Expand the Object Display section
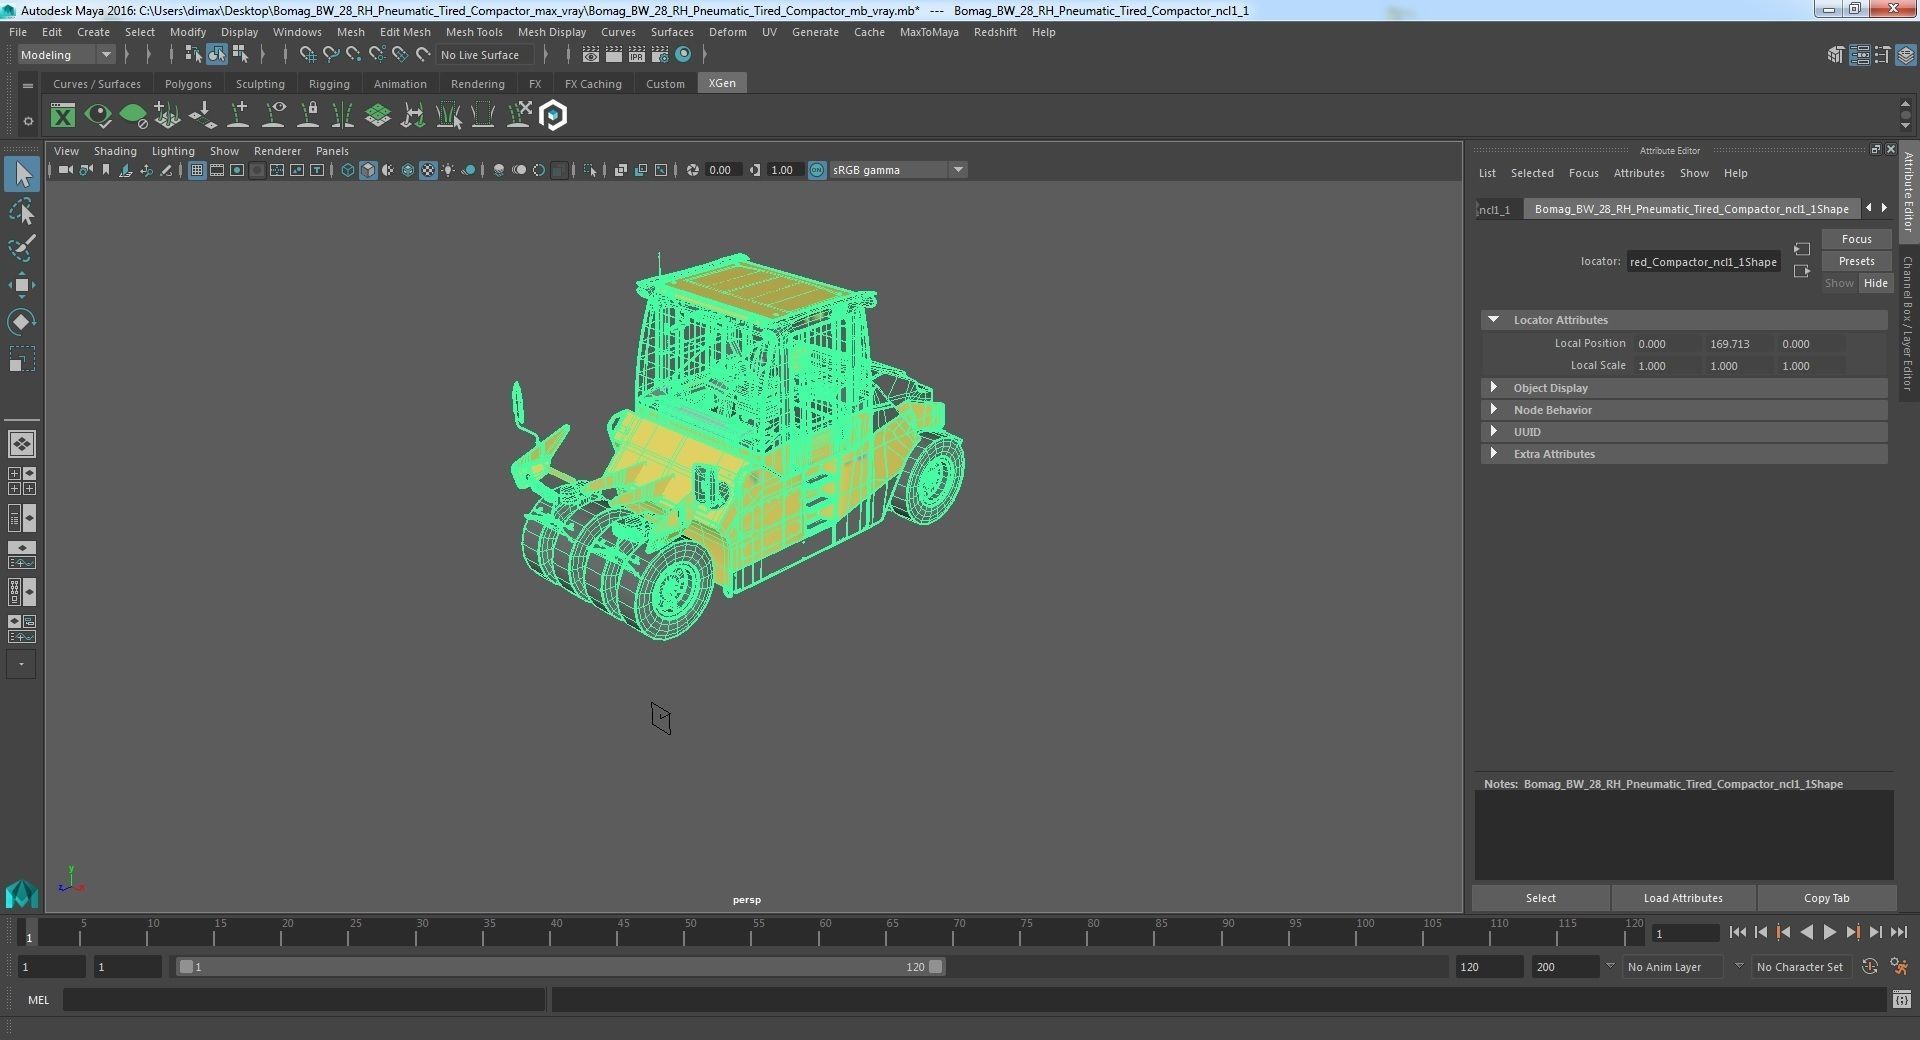1920x1040 pixels. coord(1494,388)
